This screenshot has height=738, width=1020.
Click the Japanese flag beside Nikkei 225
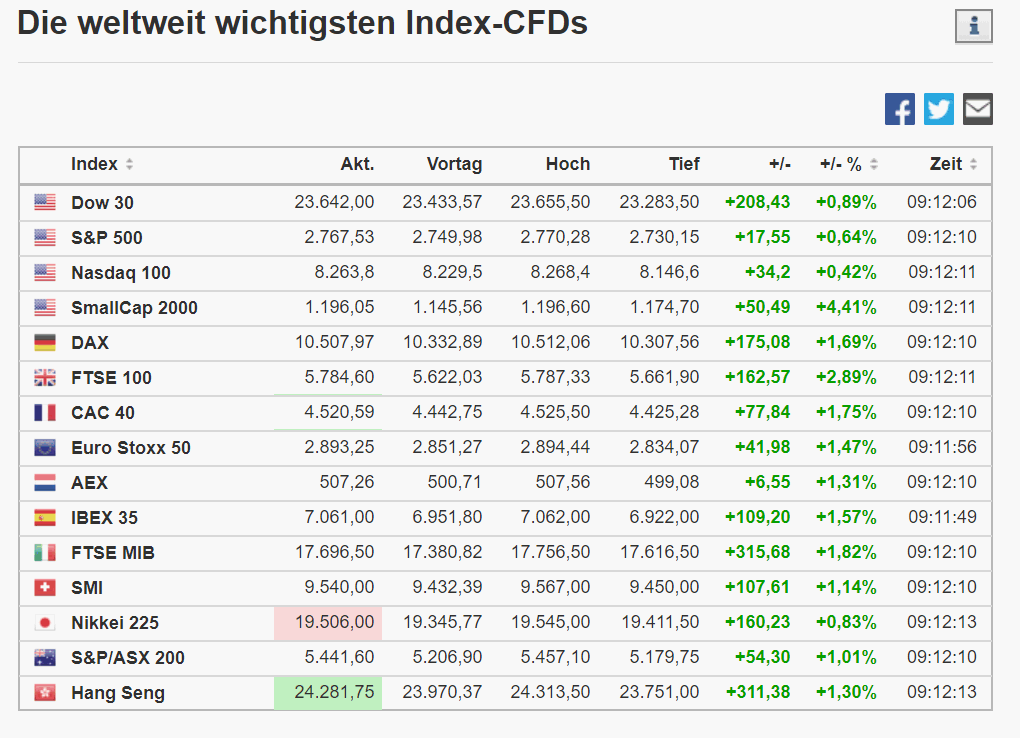[x=45, y=622]
